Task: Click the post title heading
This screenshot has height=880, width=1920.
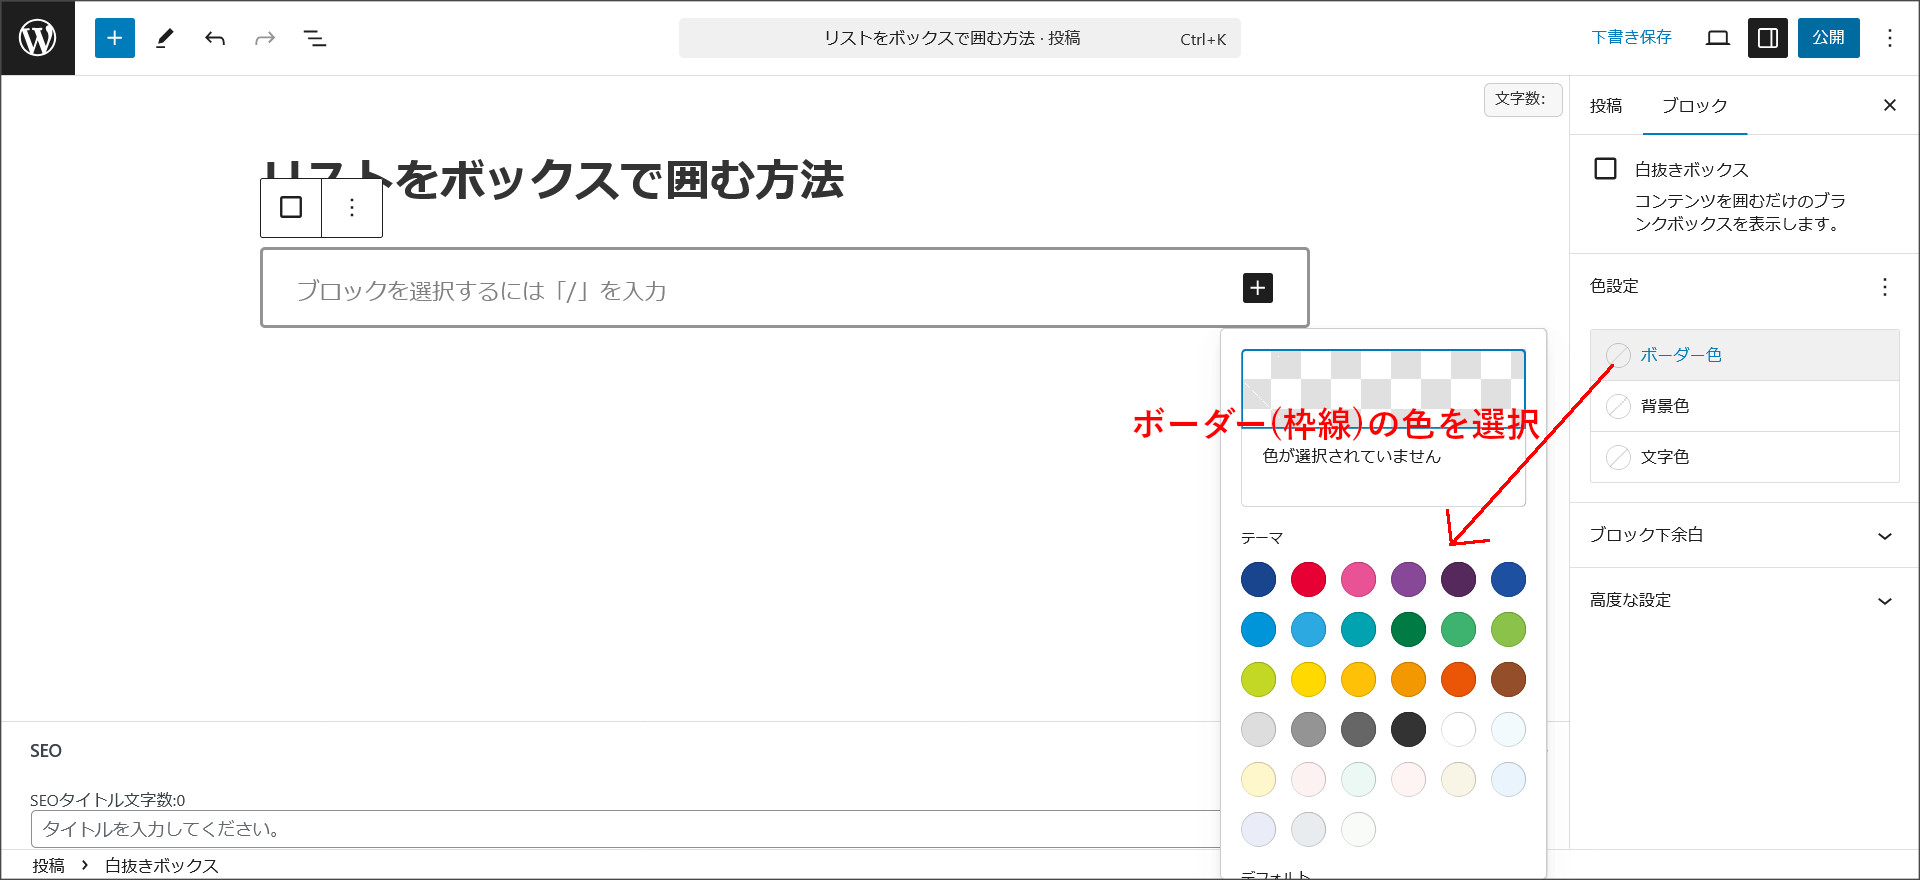Action: pyautogui.click(x=555, y=180)
